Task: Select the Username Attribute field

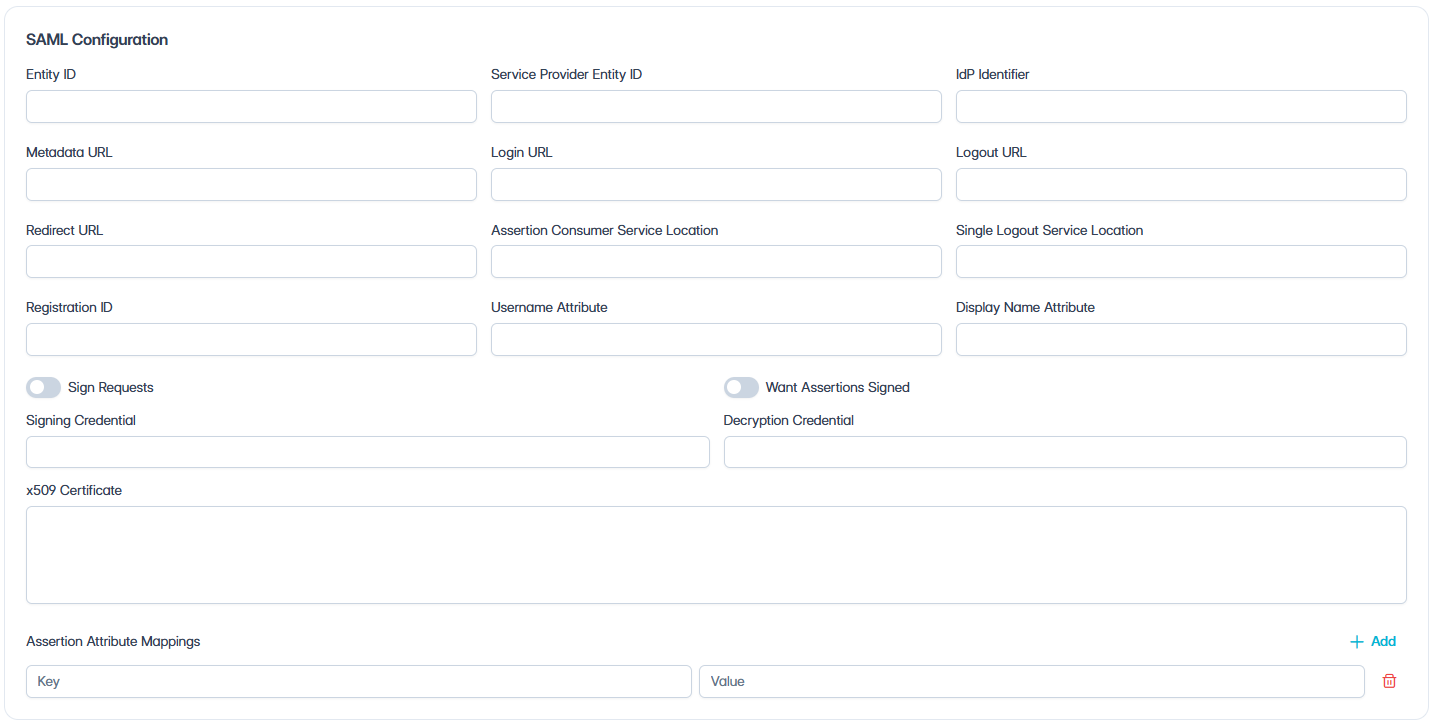Action: coord(716,339)
